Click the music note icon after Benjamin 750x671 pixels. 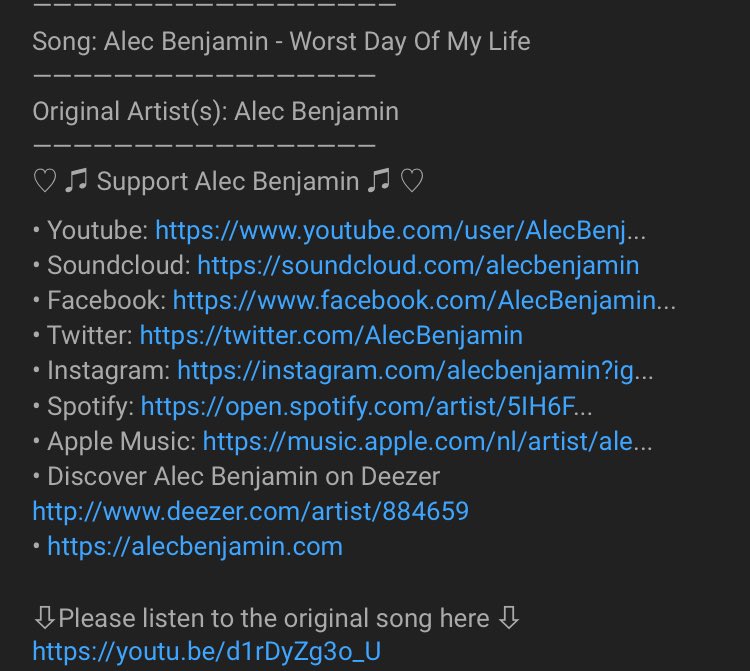(379, 181)
